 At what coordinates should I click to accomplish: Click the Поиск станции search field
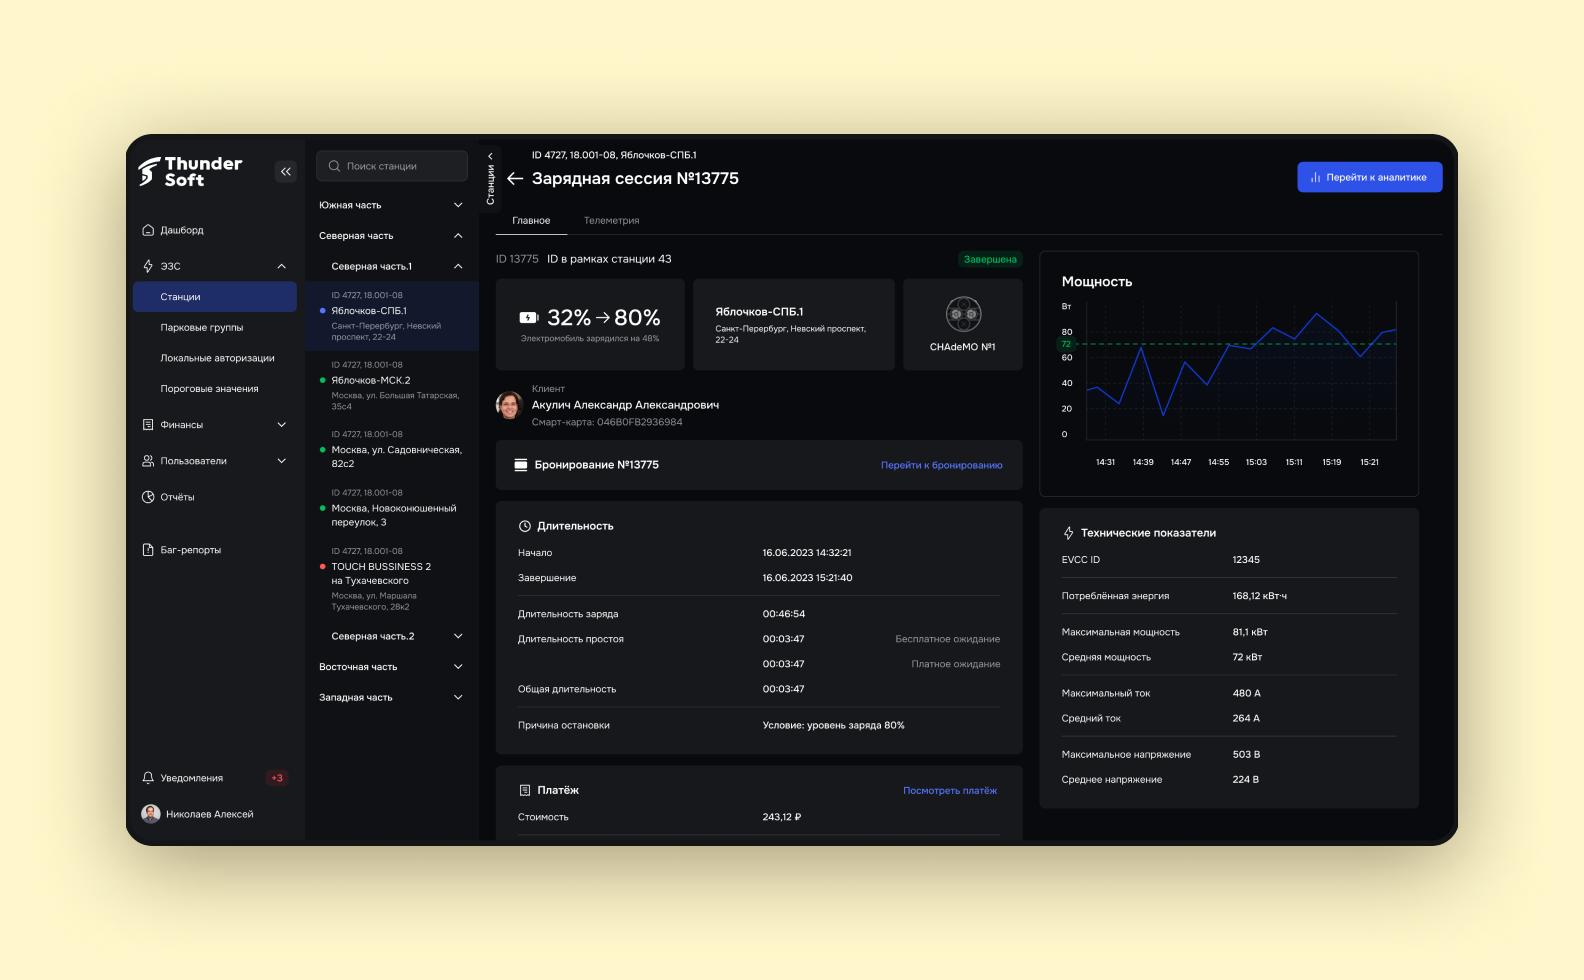pyautogui.click(x=392, y=166)
